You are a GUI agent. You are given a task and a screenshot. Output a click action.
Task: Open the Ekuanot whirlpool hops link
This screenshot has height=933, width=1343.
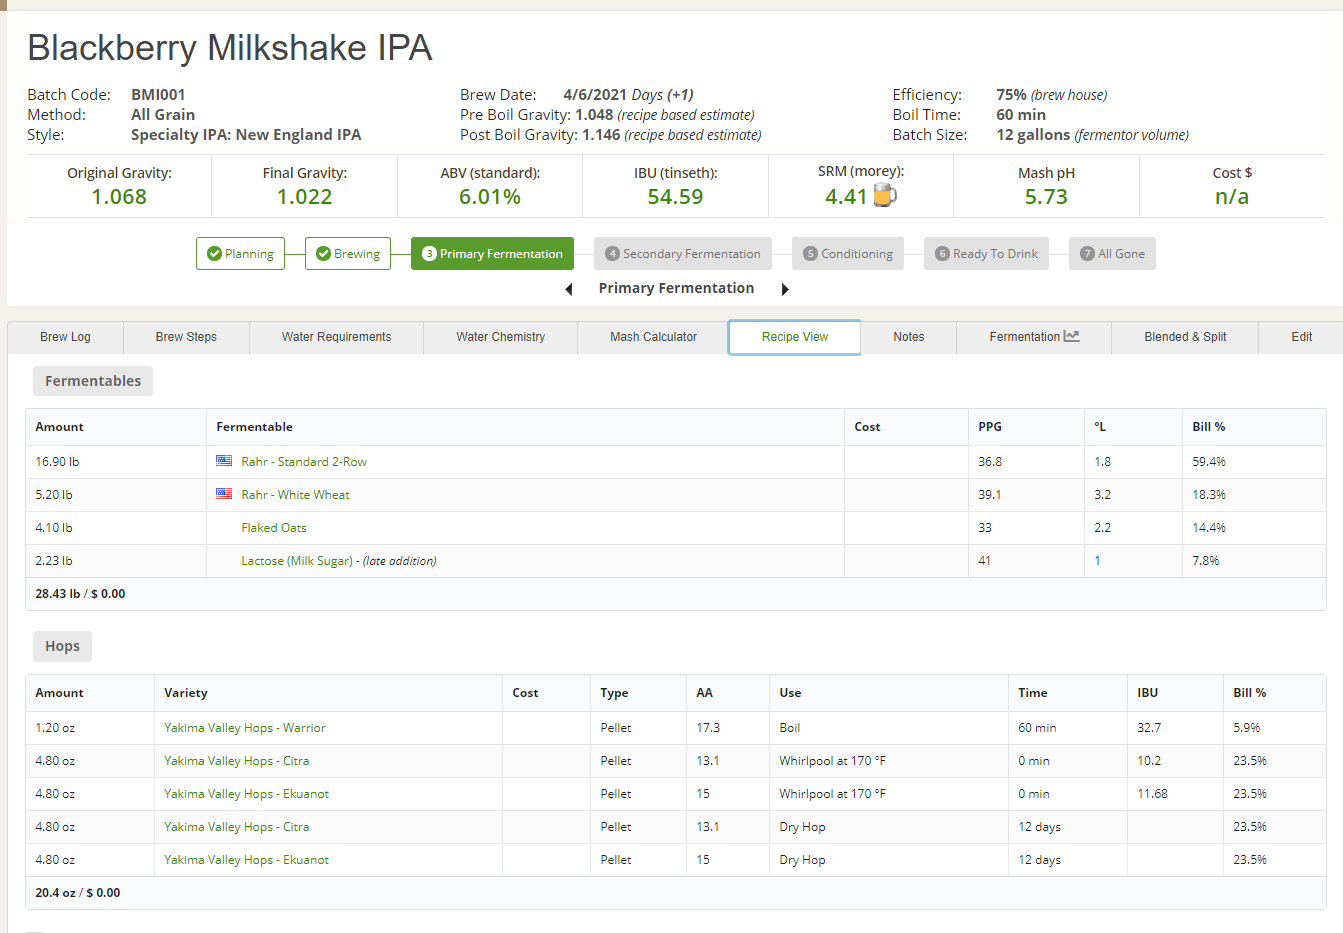click(247, 794)
